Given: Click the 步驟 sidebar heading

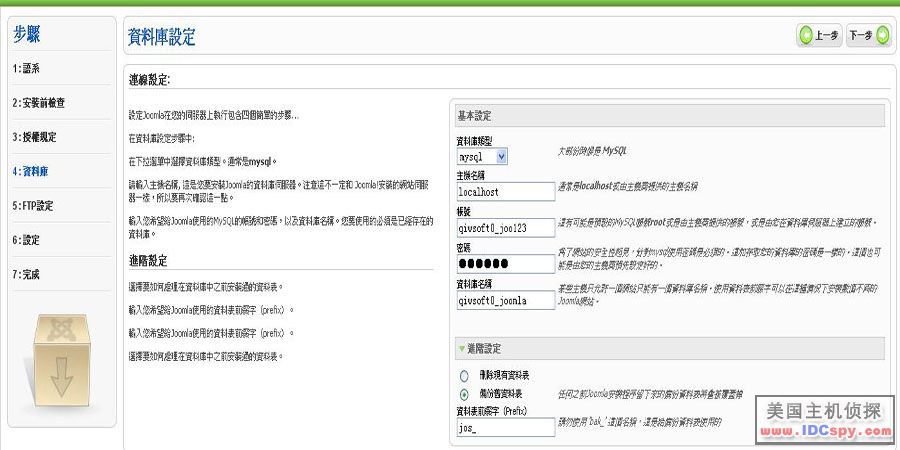Looking at the screenshot, I should (x=26, y=34).
